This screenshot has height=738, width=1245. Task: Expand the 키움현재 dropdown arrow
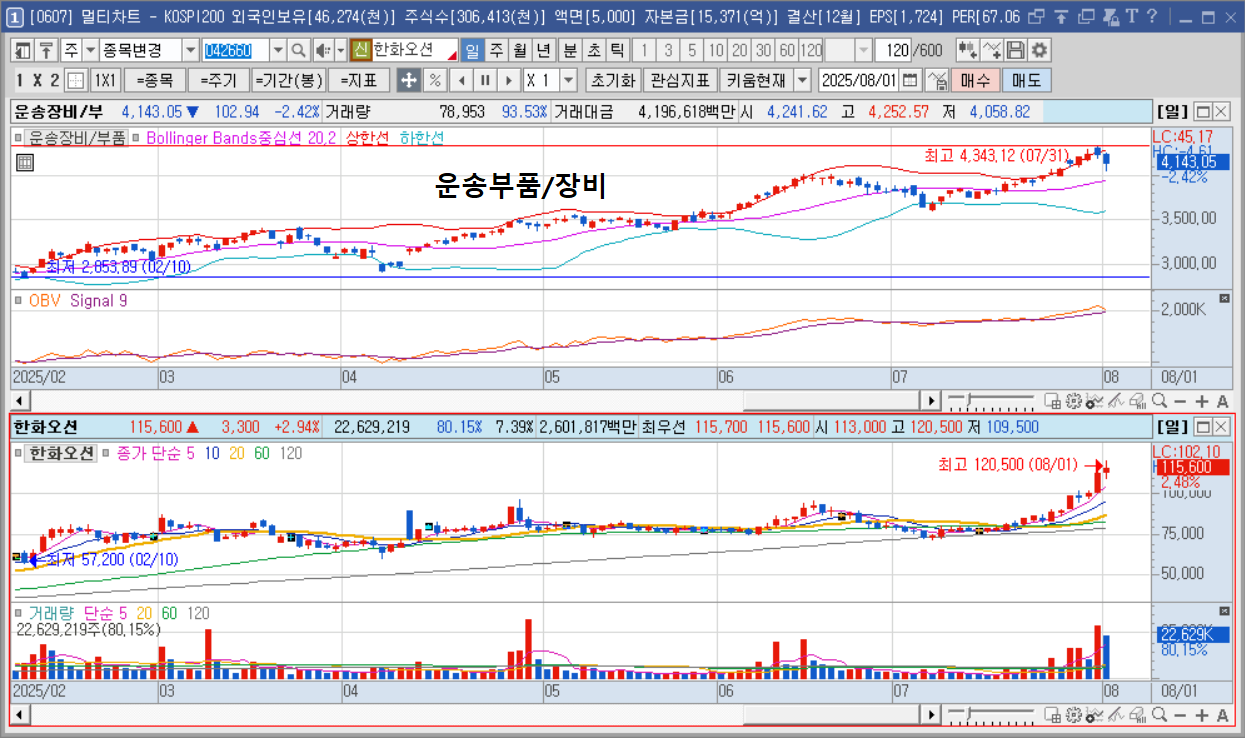coord(804,80)
